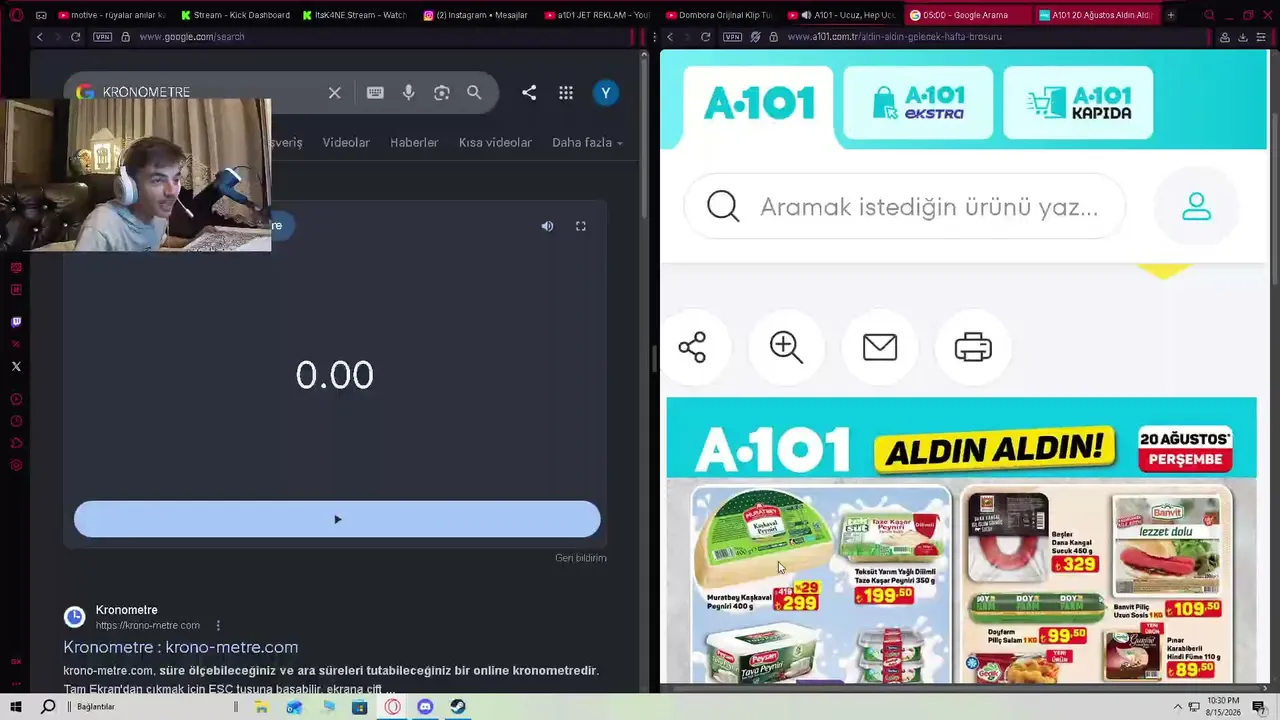1280x720 pixels.
Task: Open the Kronometre : krono-metre.com result
Action: click(181, 647)
